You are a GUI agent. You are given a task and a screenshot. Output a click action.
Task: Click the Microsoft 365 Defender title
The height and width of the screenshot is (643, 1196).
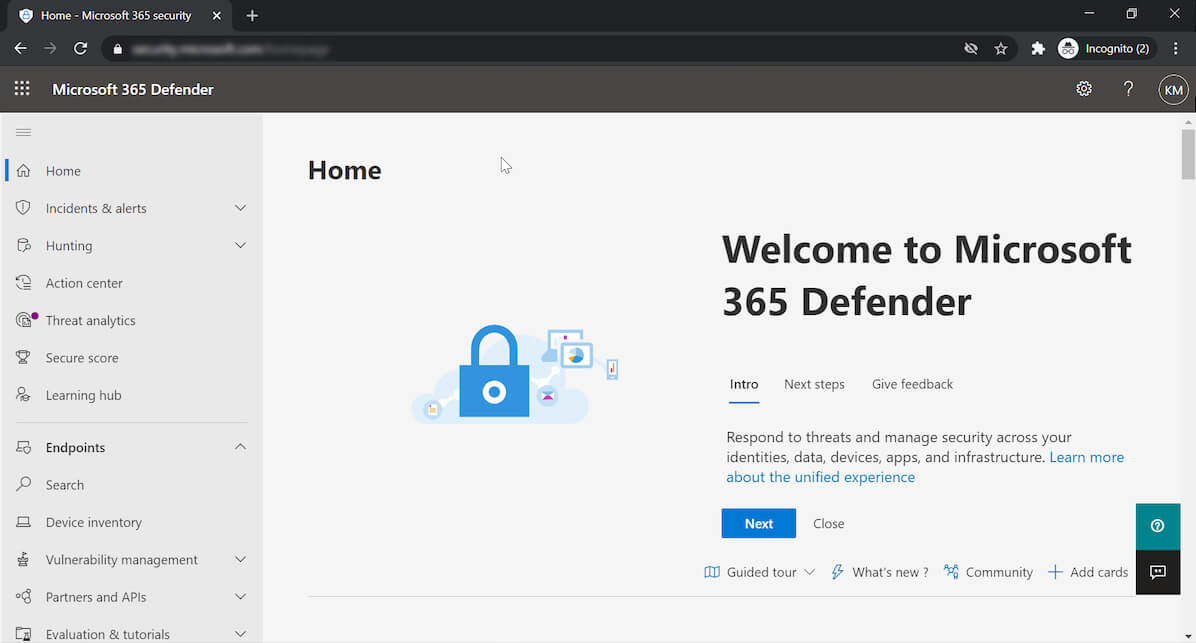133,89
